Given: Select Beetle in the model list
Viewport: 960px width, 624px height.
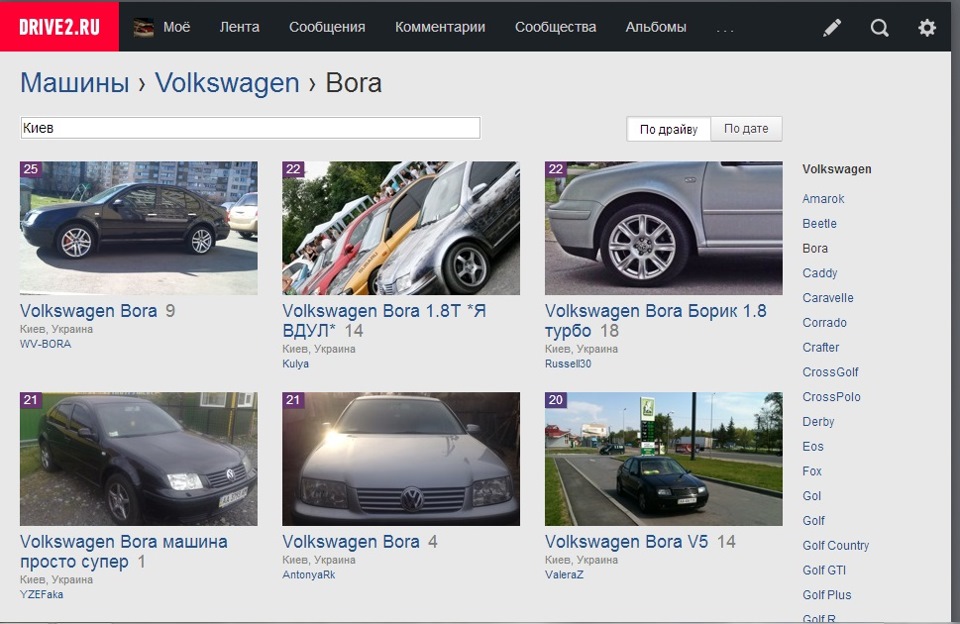Looking at the screenshot, I should (819, 224).
